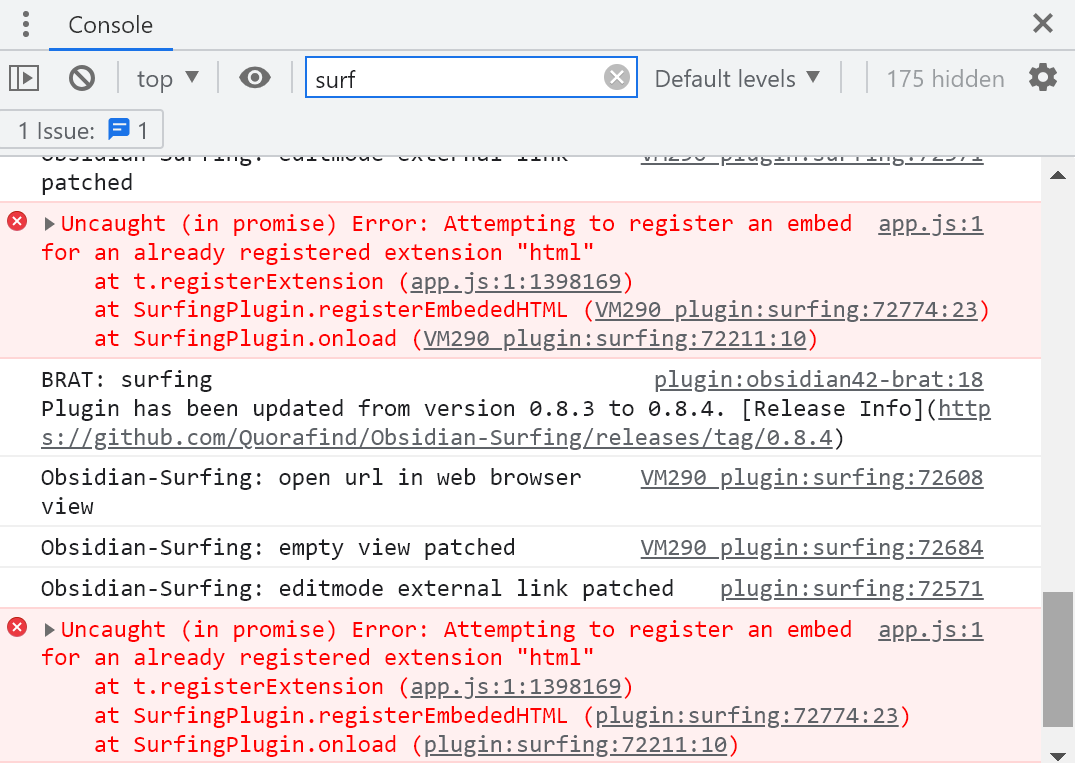
Task: Expand the second Uncaught error disclosure triangle
Action: tap(49, 629)
